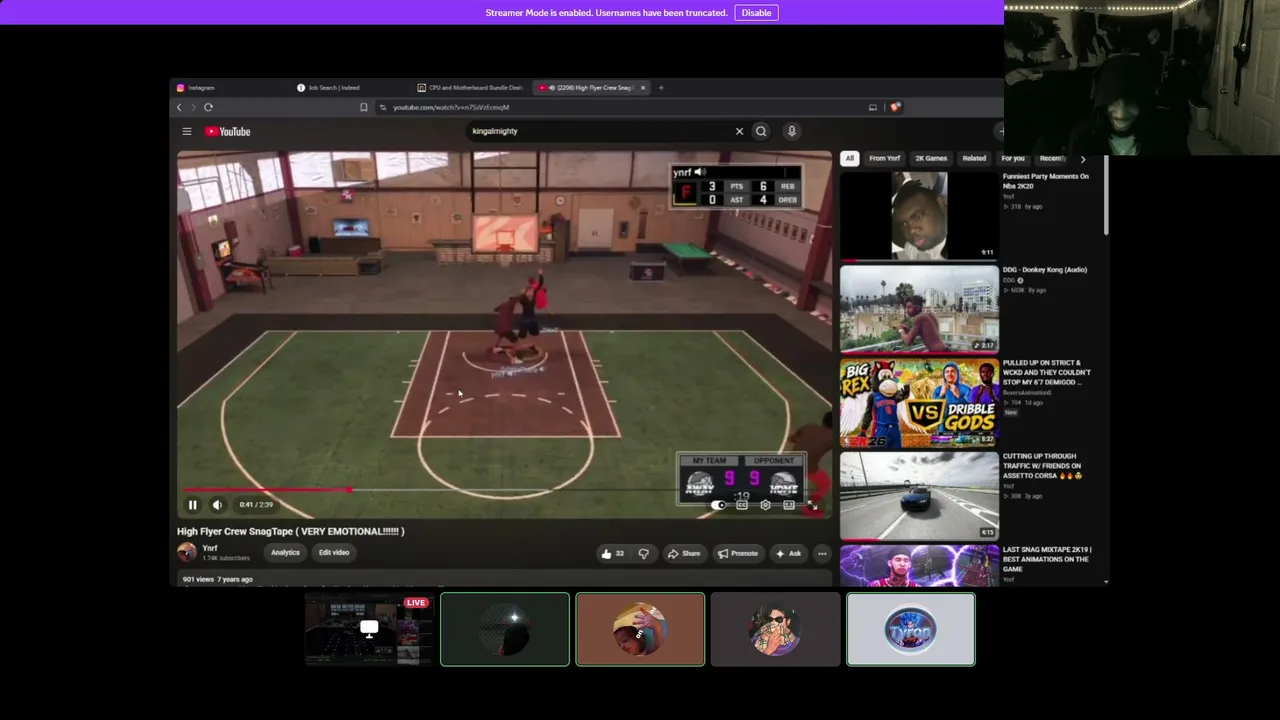Promote the video
The height and width of the screenshot is (720, 1280).
point(738,554)
